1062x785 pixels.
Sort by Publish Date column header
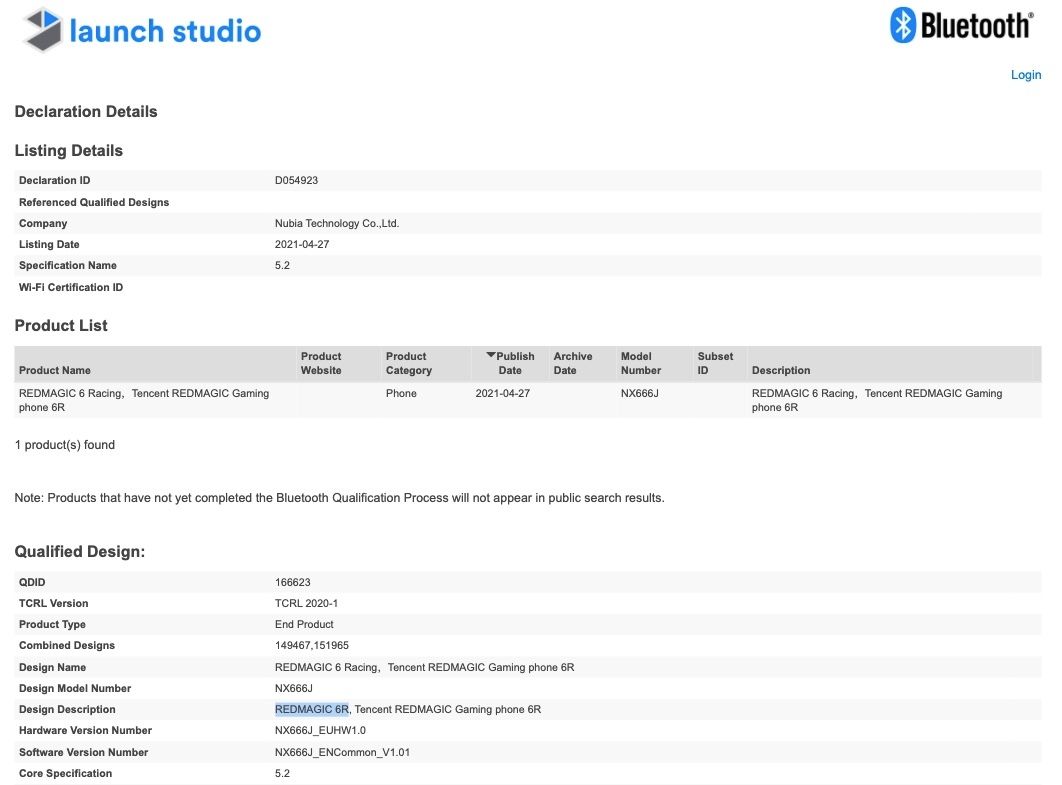click(x=510, y=363)
